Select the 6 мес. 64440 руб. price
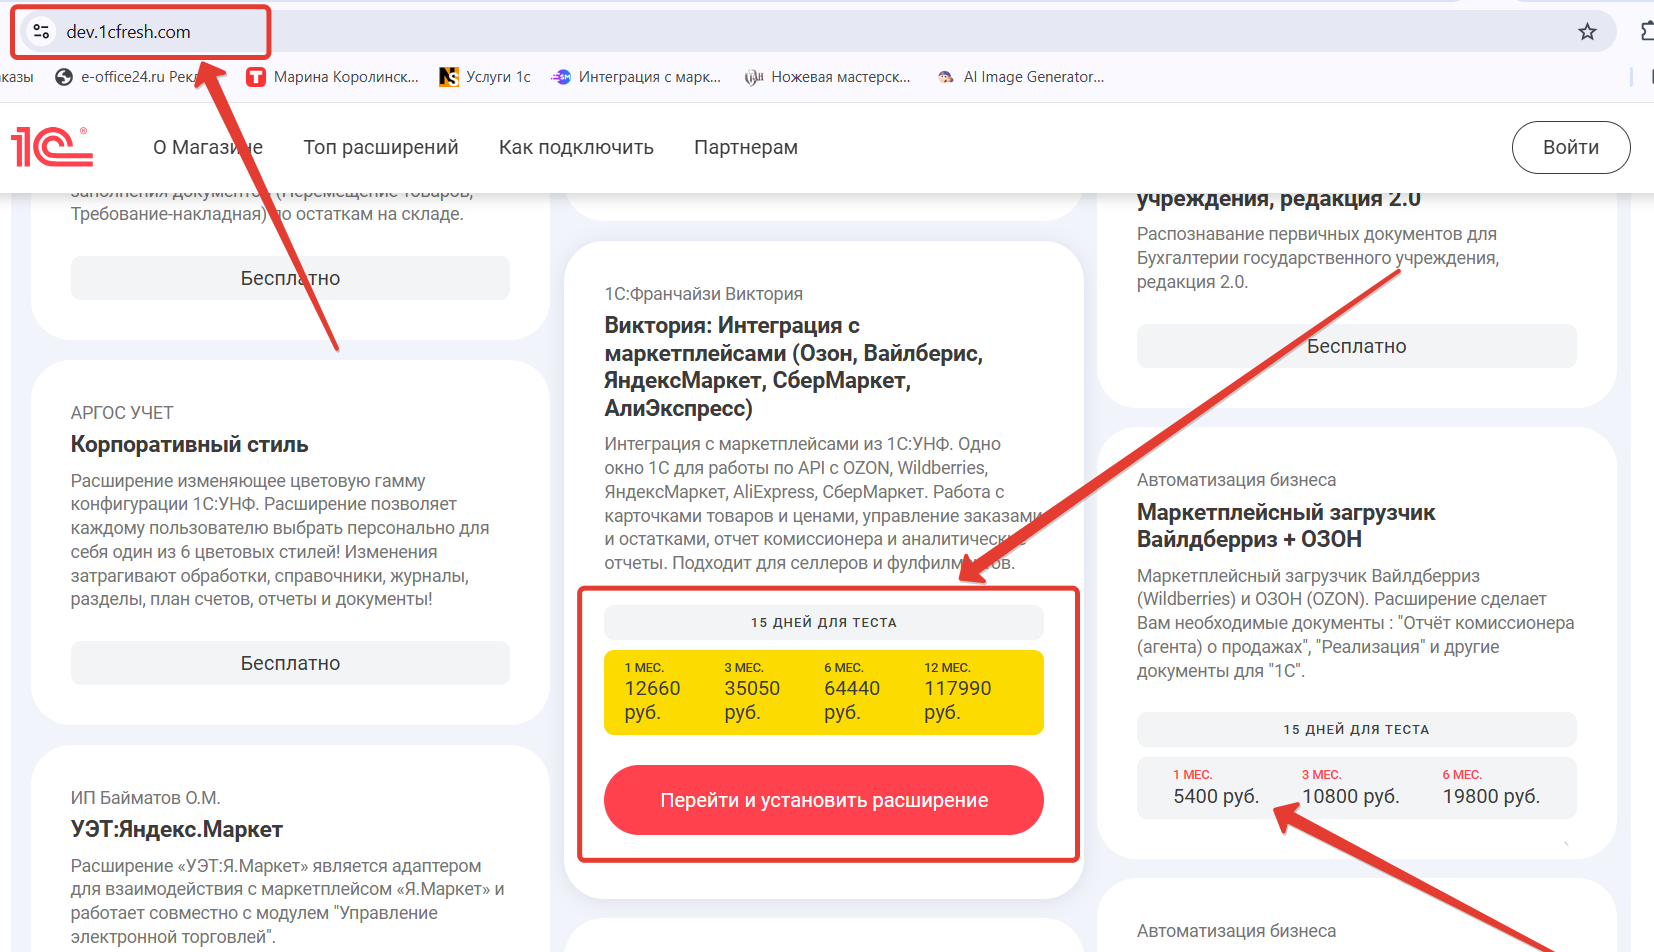 point(852,692)
